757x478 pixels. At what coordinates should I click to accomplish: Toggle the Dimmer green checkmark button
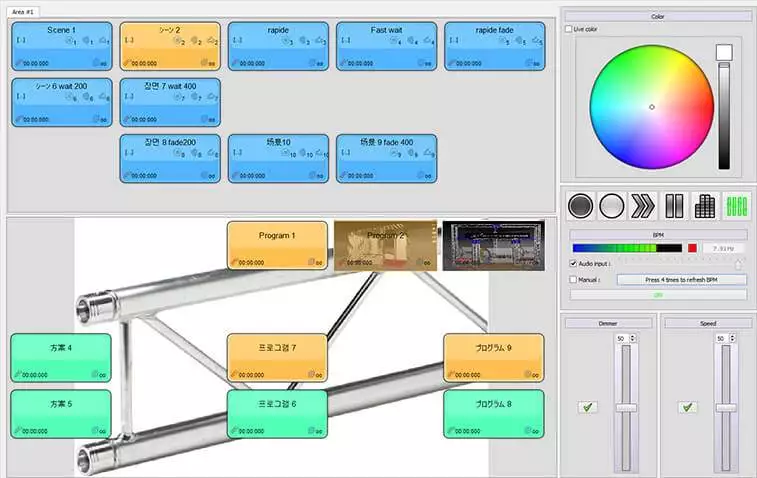pos(586,407)
